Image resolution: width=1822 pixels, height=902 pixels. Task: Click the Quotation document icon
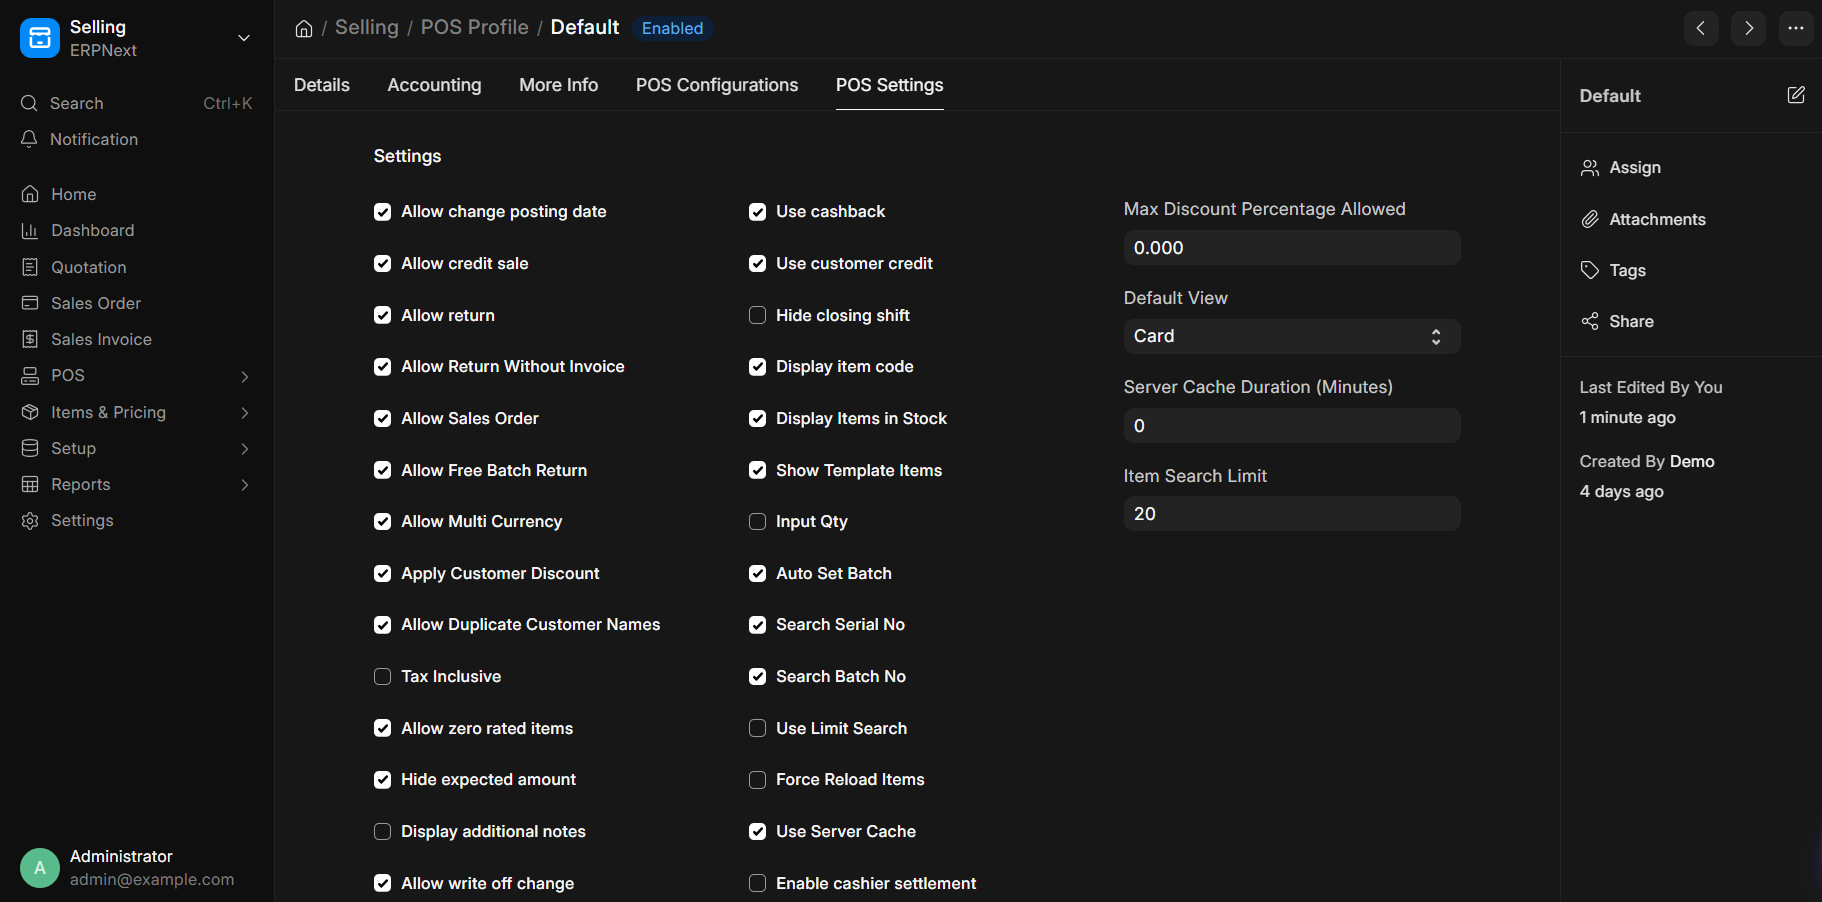30,267
